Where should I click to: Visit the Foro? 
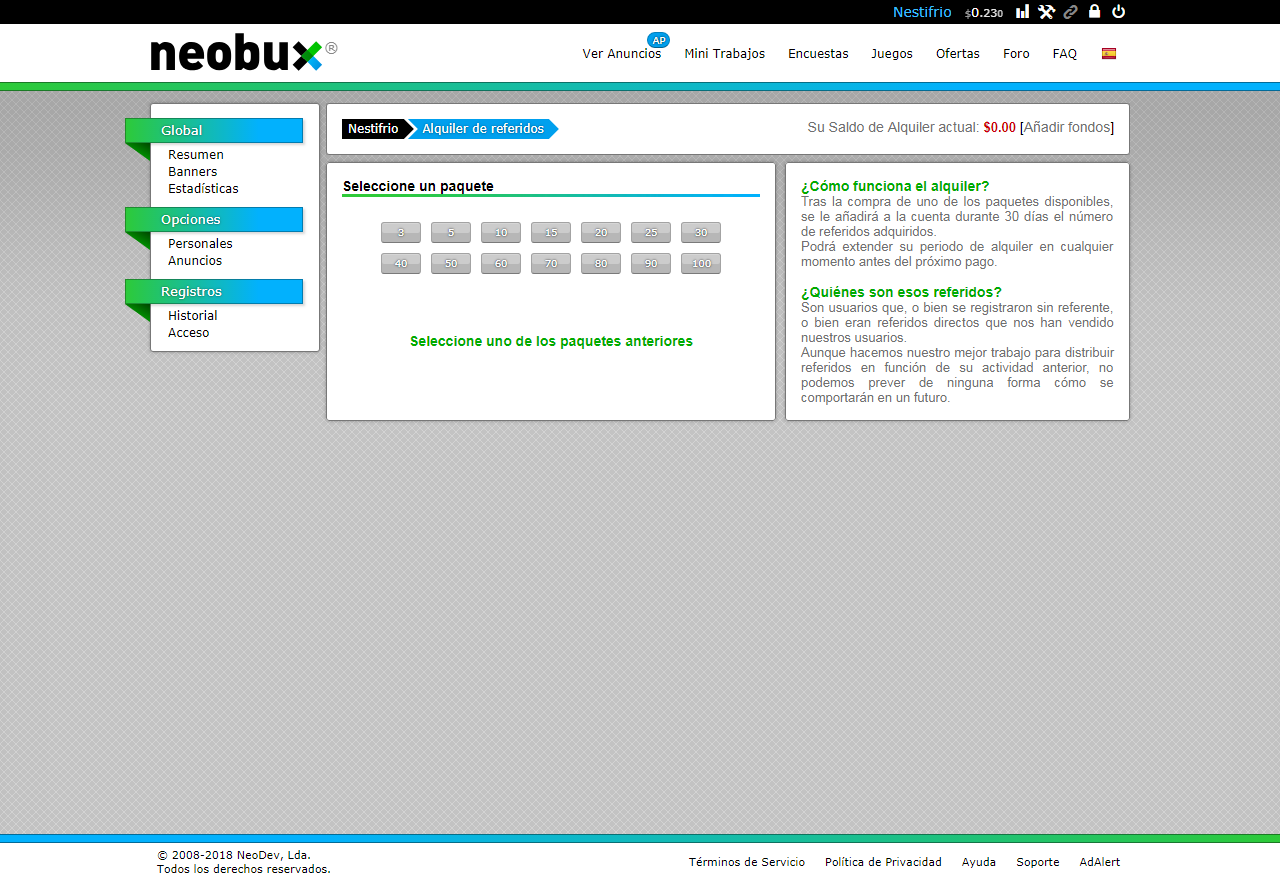pos(1016,54)
